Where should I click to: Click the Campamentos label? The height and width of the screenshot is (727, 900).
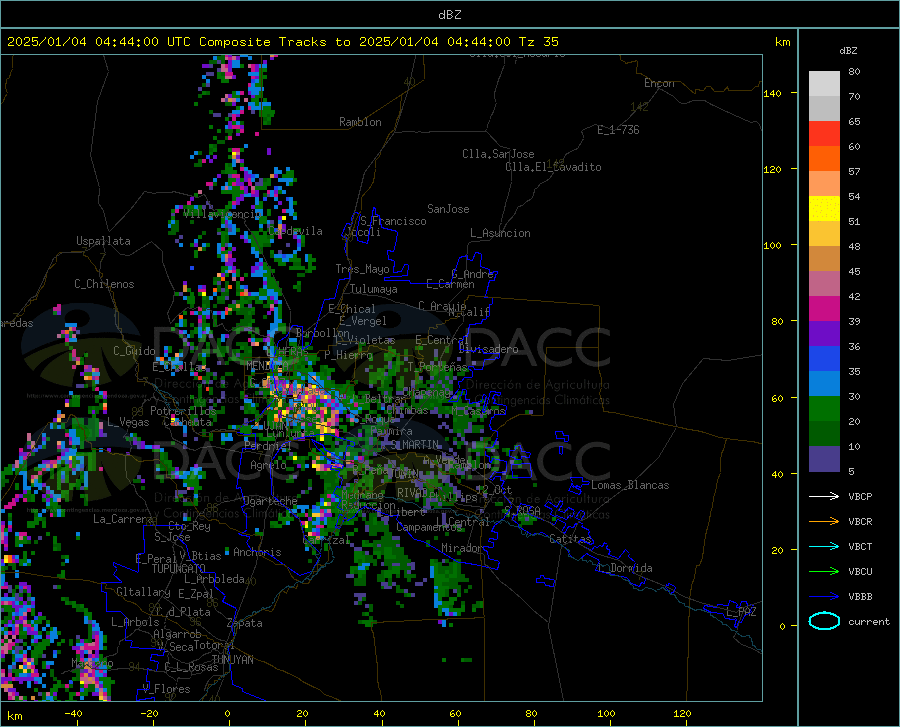429,527
